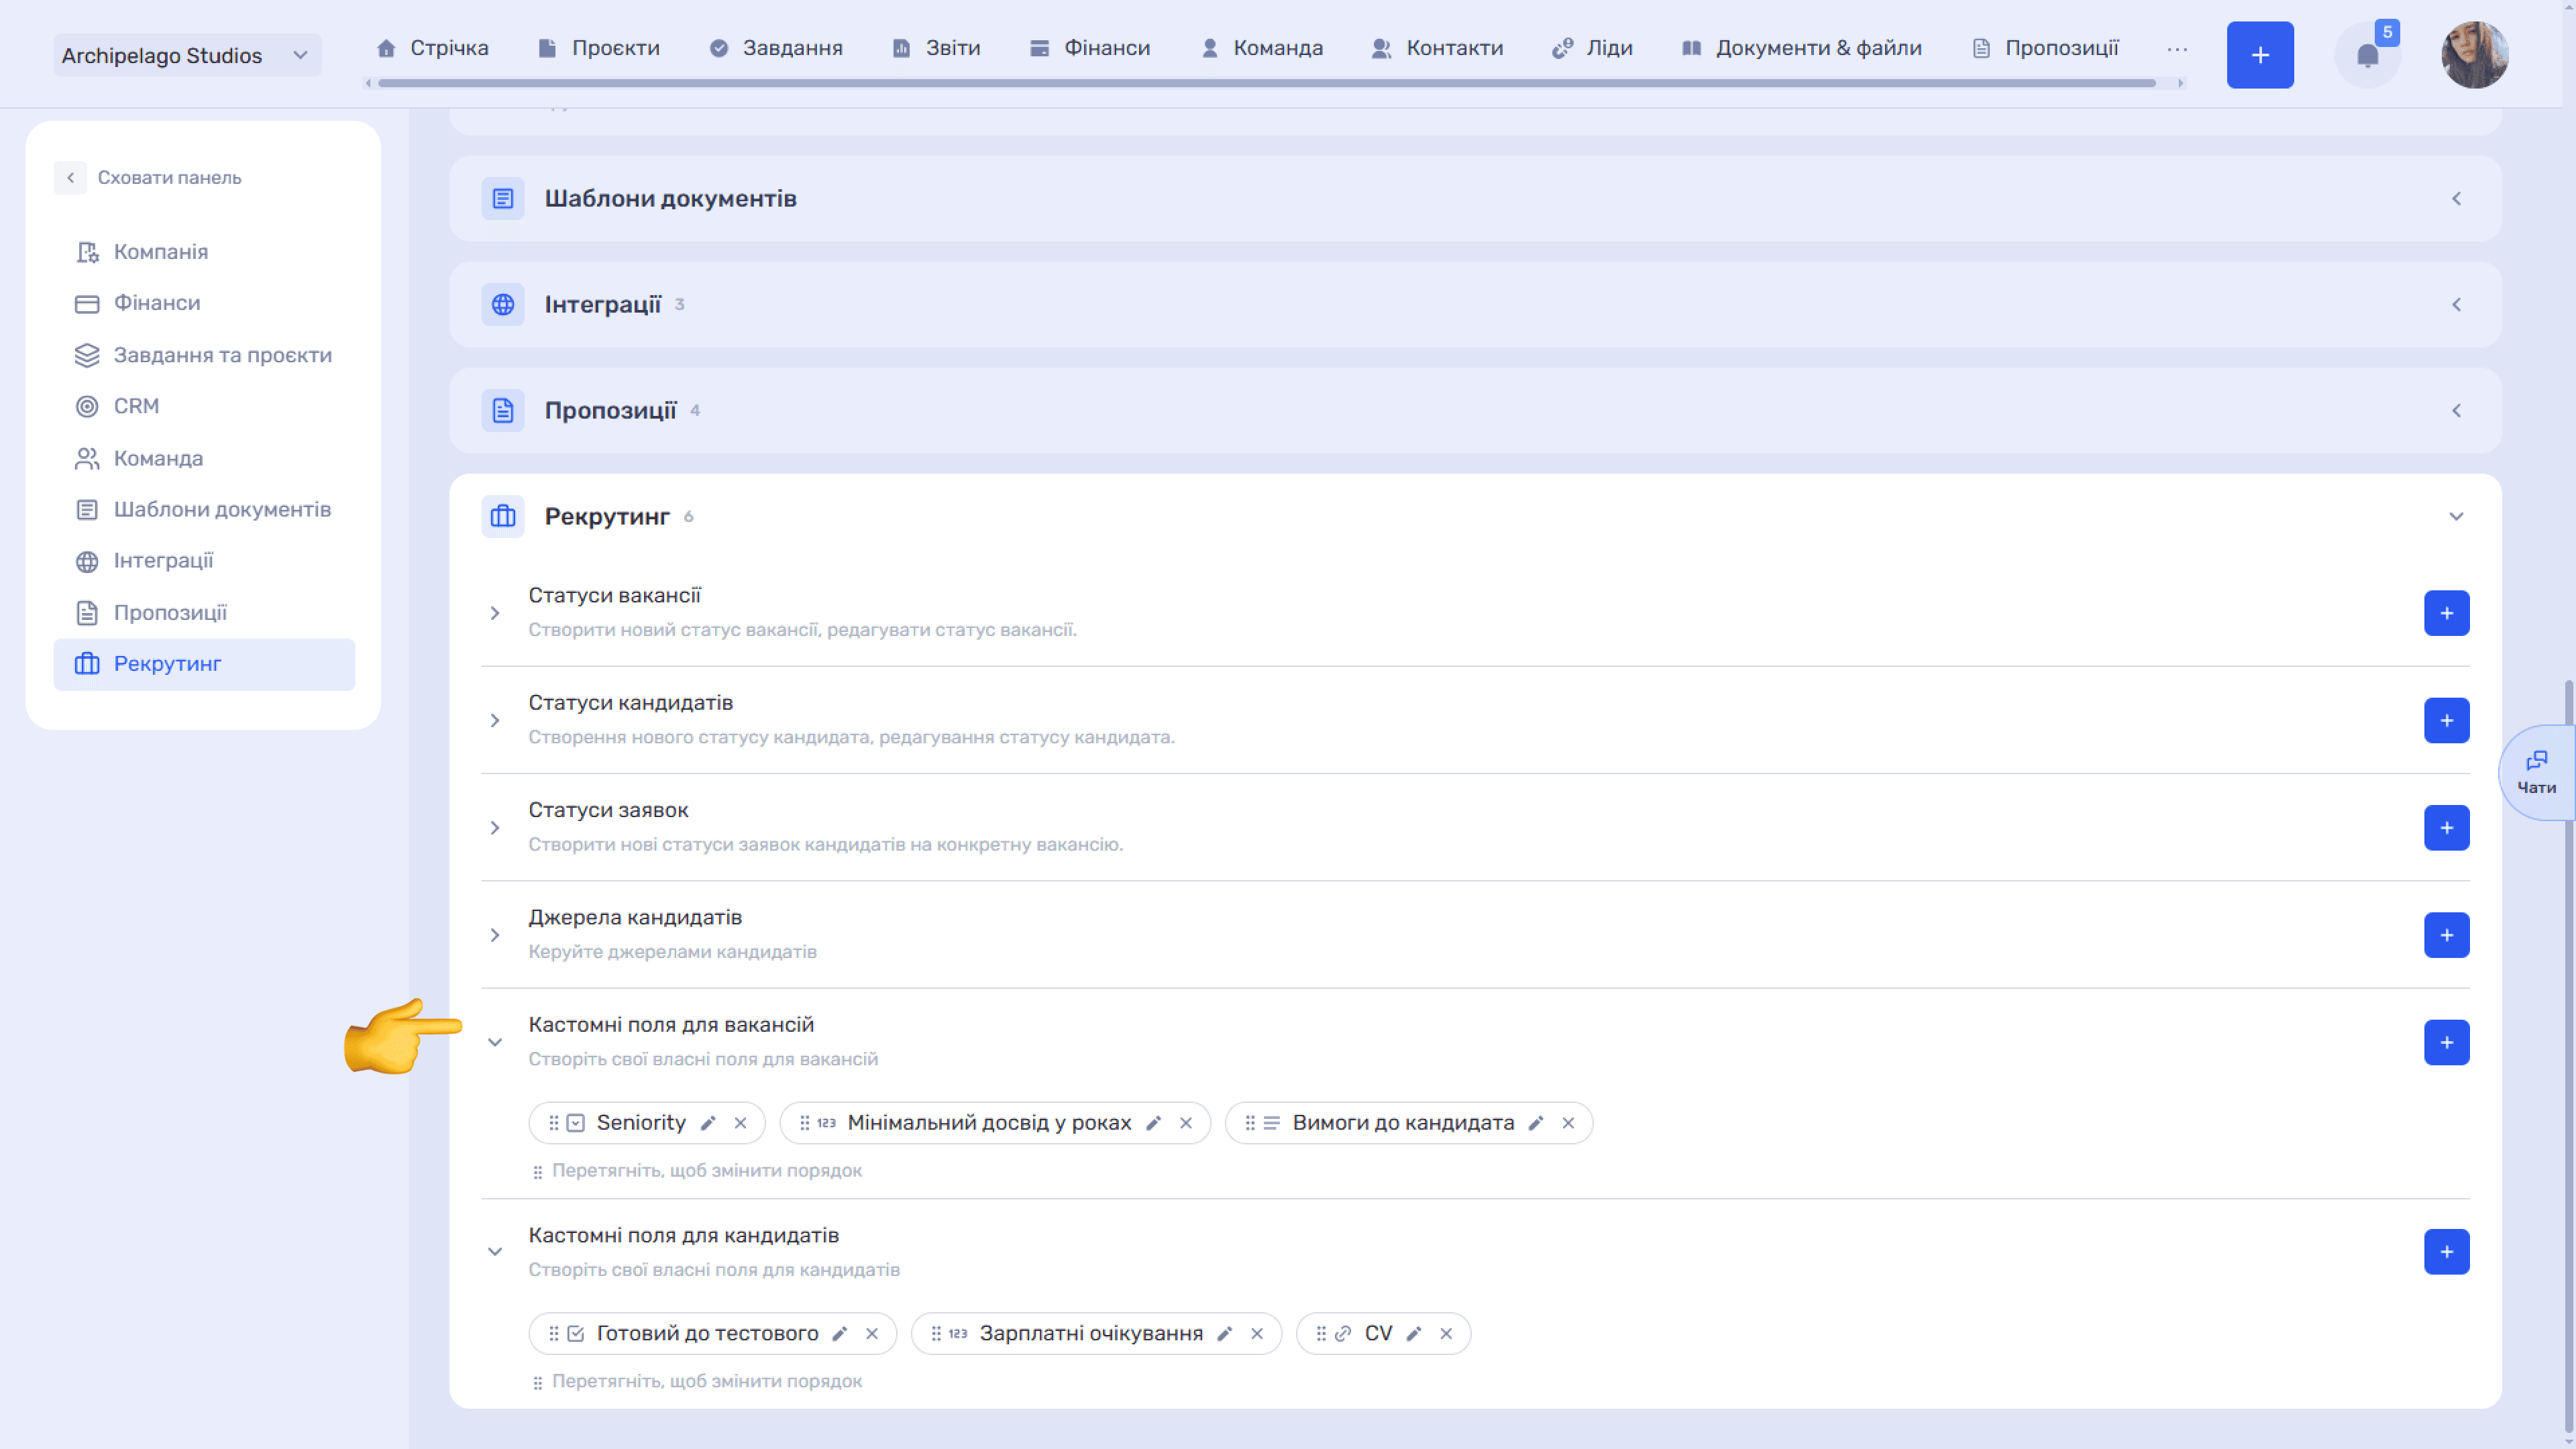This screenshot has height=1449, width=2576.
Task: Open the Чати side panel
Action: 2536,773
